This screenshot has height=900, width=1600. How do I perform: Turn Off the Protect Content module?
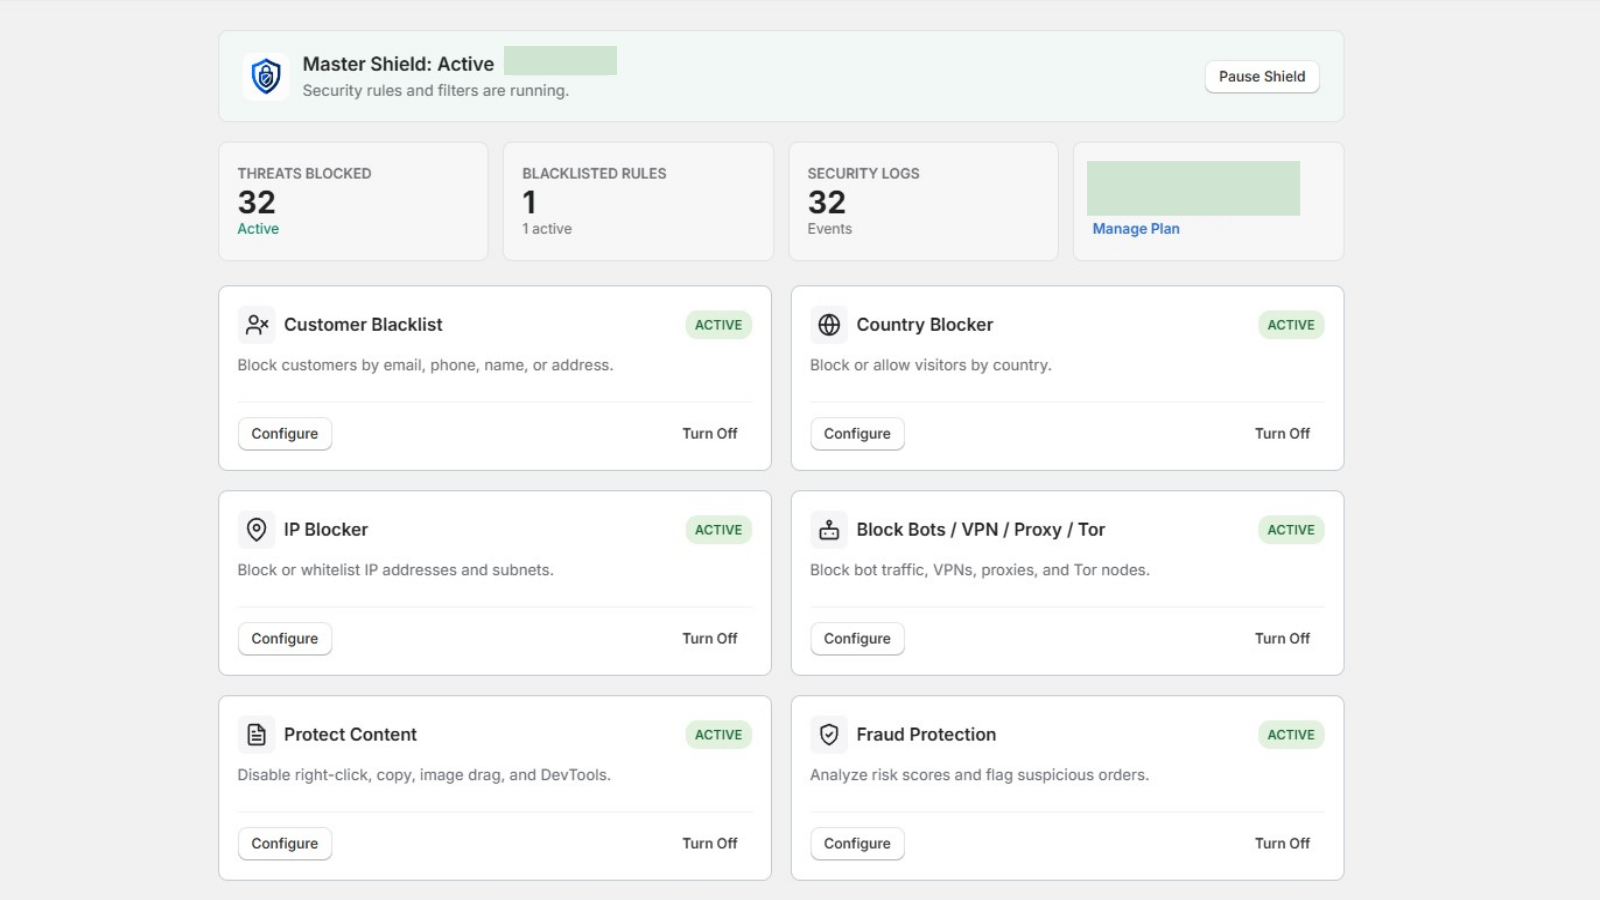coord(710,843)
